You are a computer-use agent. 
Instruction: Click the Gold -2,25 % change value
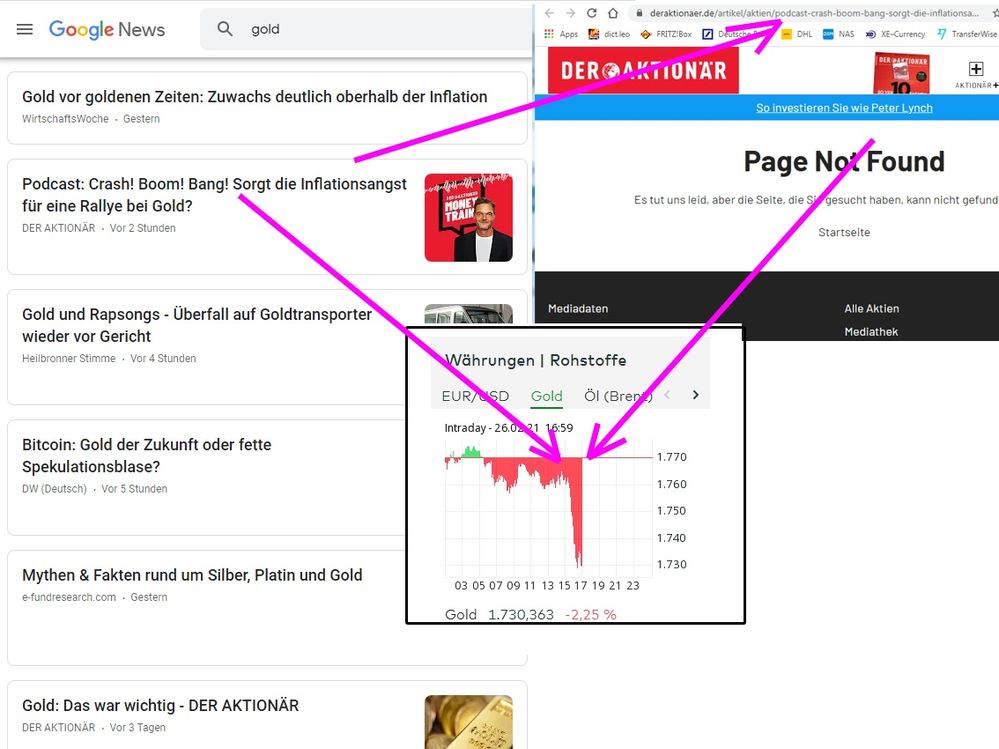591,615
